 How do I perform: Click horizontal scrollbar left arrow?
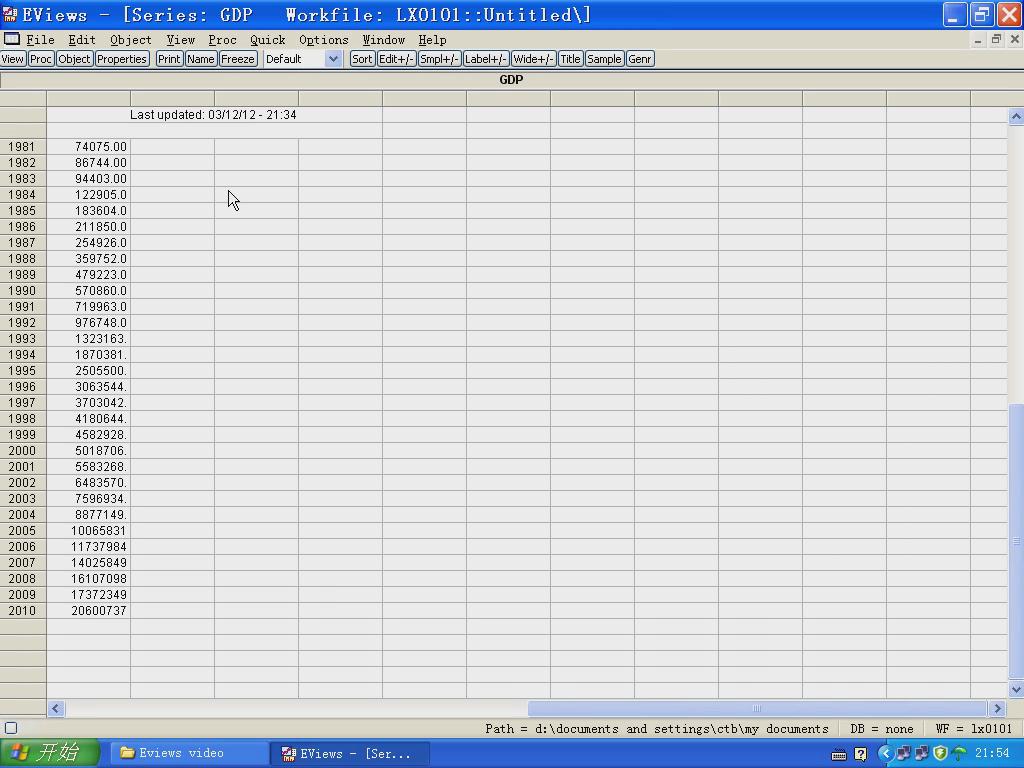click(56, 708)
